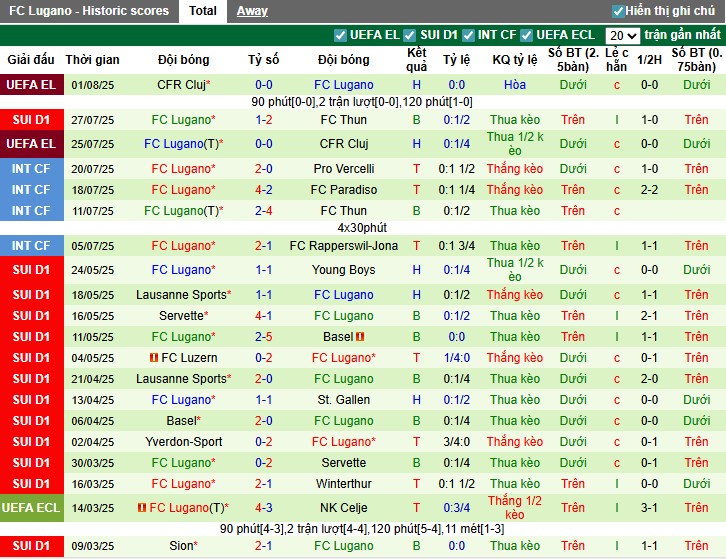726x559 pixels.
Task: Click the Lẻ chẵn column header
Action: click(x=617, y=60)
